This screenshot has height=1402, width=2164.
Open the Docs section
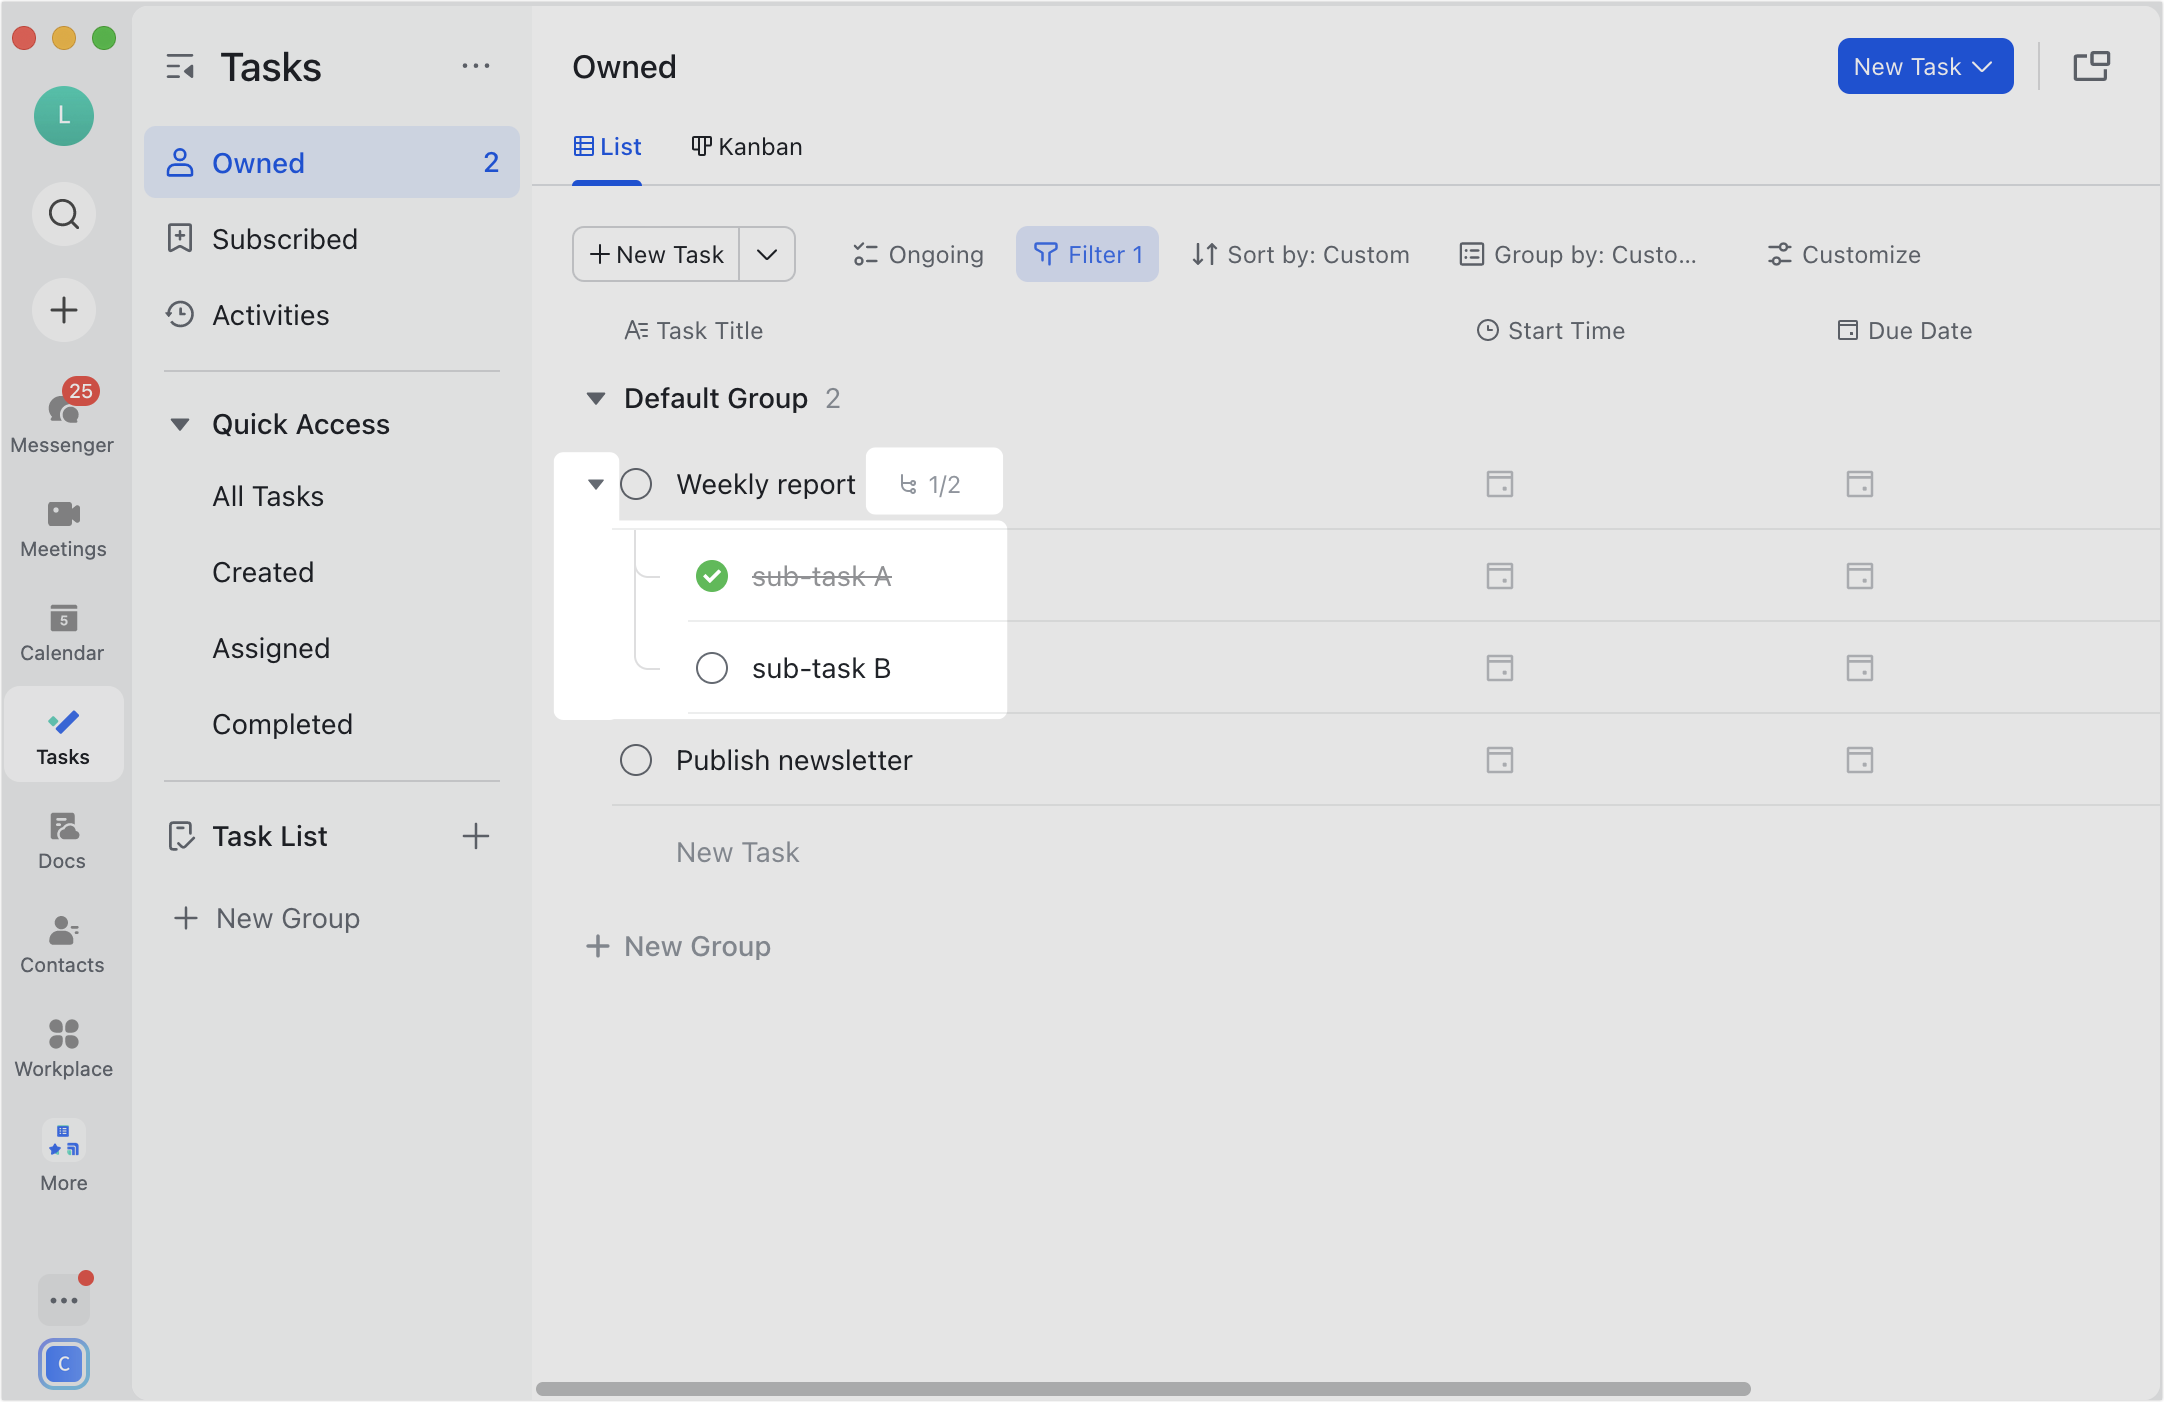tap(63, 837)
